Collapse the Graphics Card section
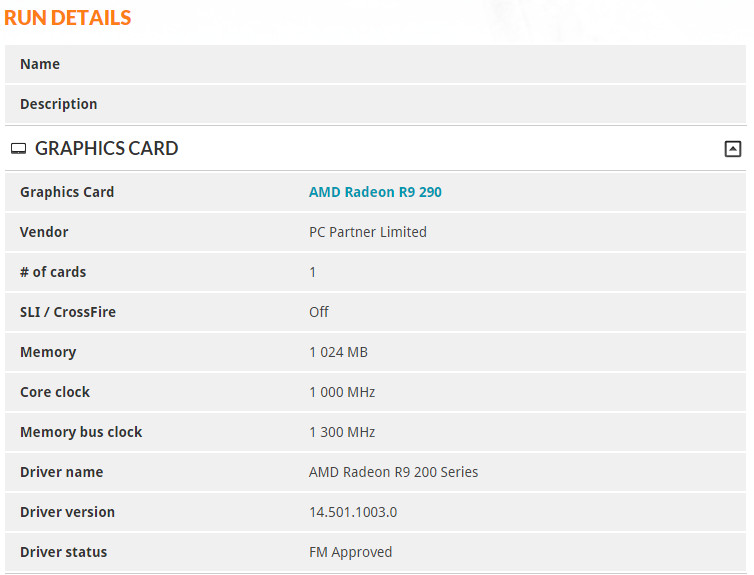This screenshot has height=575, width=754. 732,149
